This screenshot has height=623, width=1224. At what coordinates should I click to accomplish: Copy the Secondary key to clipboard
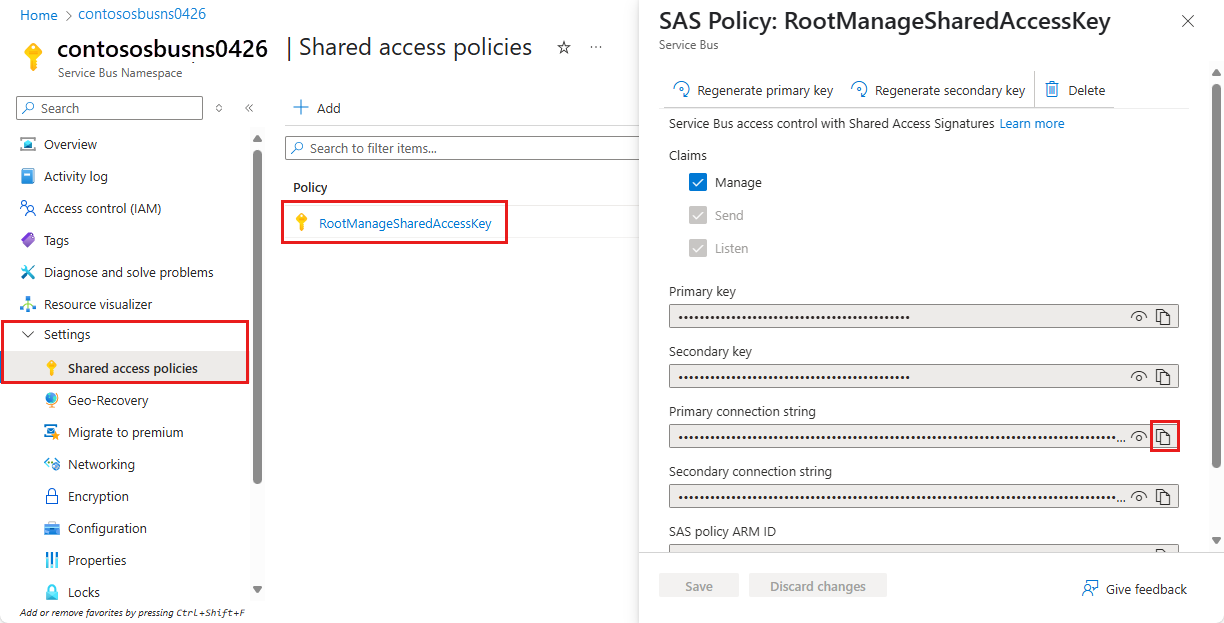[1163, 377]
